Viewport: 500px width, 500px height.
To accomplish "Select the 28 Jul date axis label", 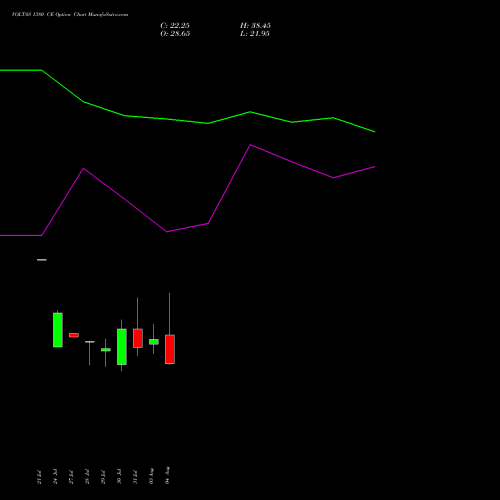I will (x=87, y=477).
